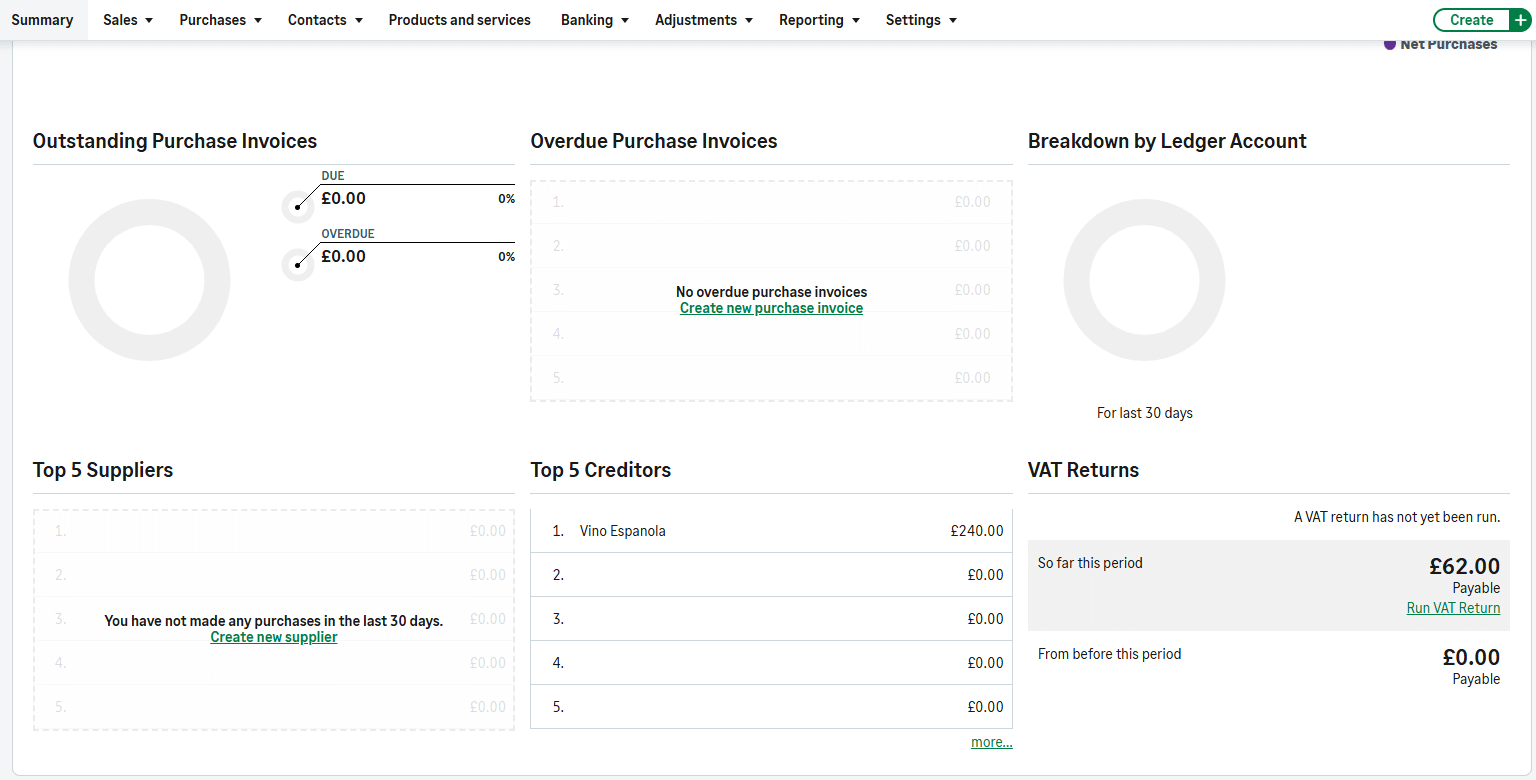Select the Vino Espanola creditor row
The image size is (1536, 780).
pyautogui.click(x=771, y=531)
